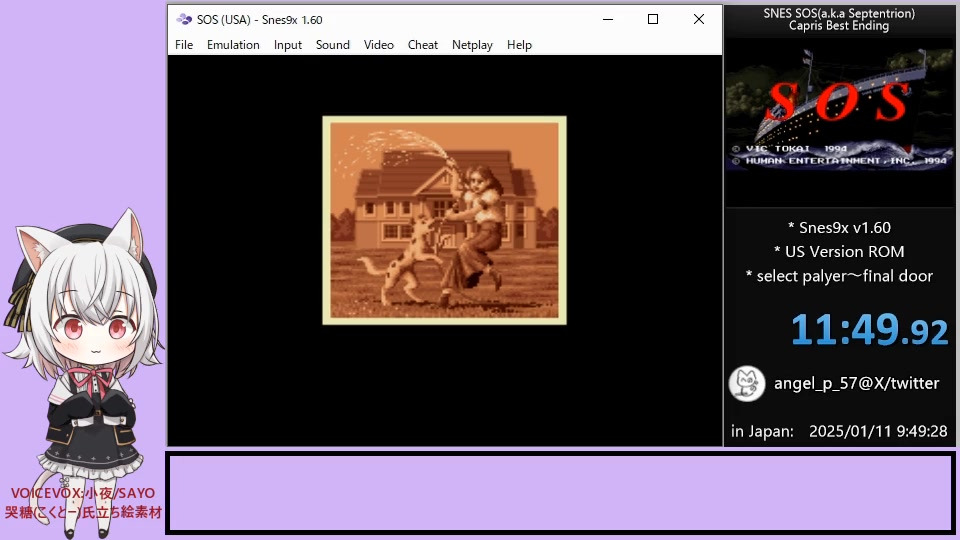960x540 pixels.
Task: Click the SOS title screen thumbnail
Action: (x=840, y=109)
